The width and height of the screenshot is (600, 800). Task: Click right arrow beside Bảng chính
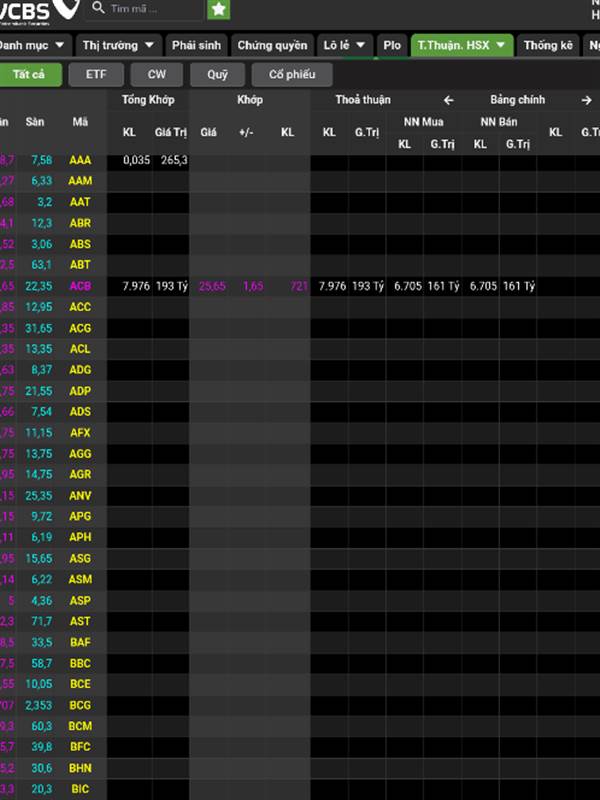586,100
